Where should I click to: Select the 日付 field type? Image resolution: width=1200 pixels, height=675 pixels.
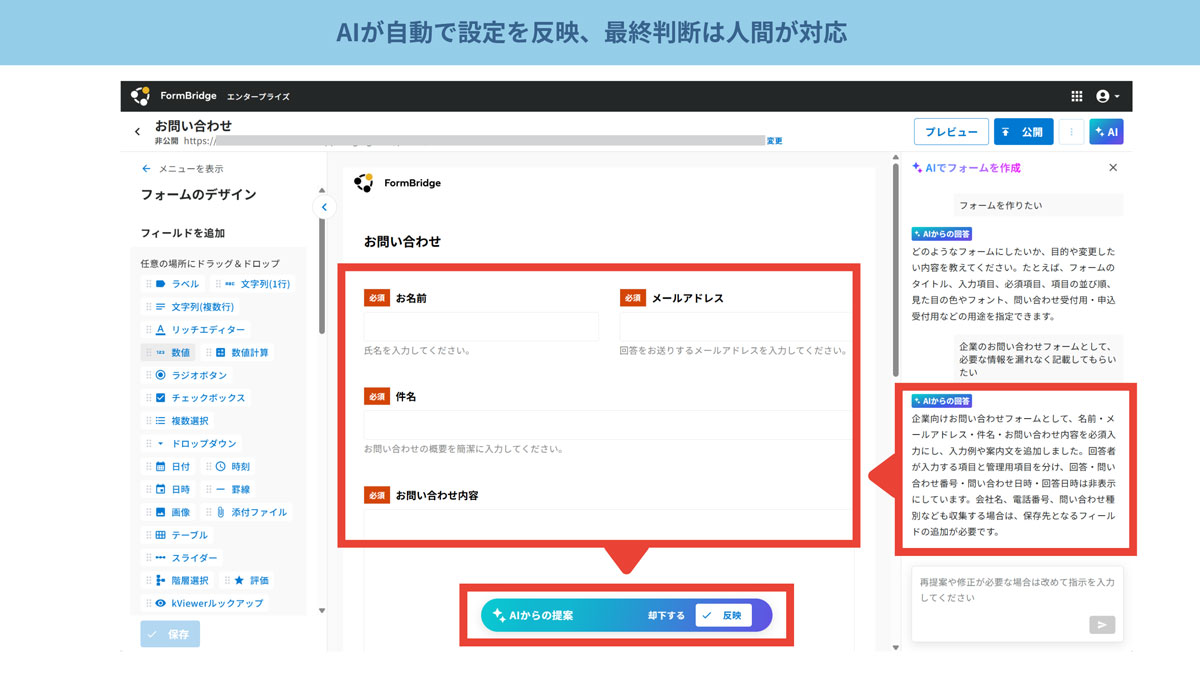168,467
